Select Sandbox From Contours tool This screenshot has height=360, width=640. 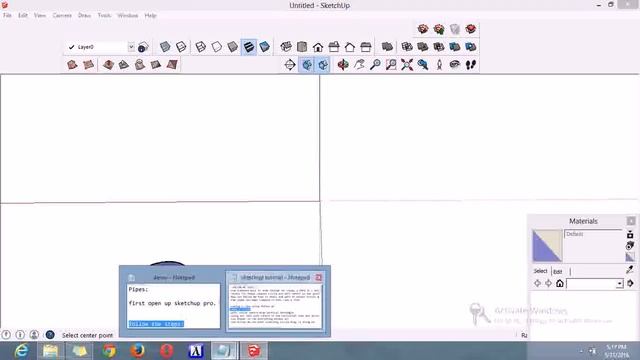click(x=72, y=64)
